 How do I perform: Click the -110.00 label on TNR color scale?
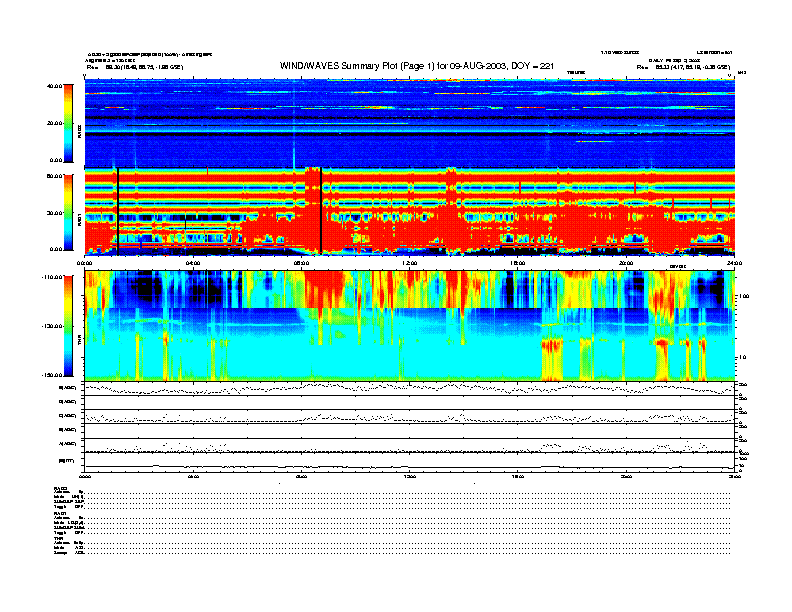(52, 277)
